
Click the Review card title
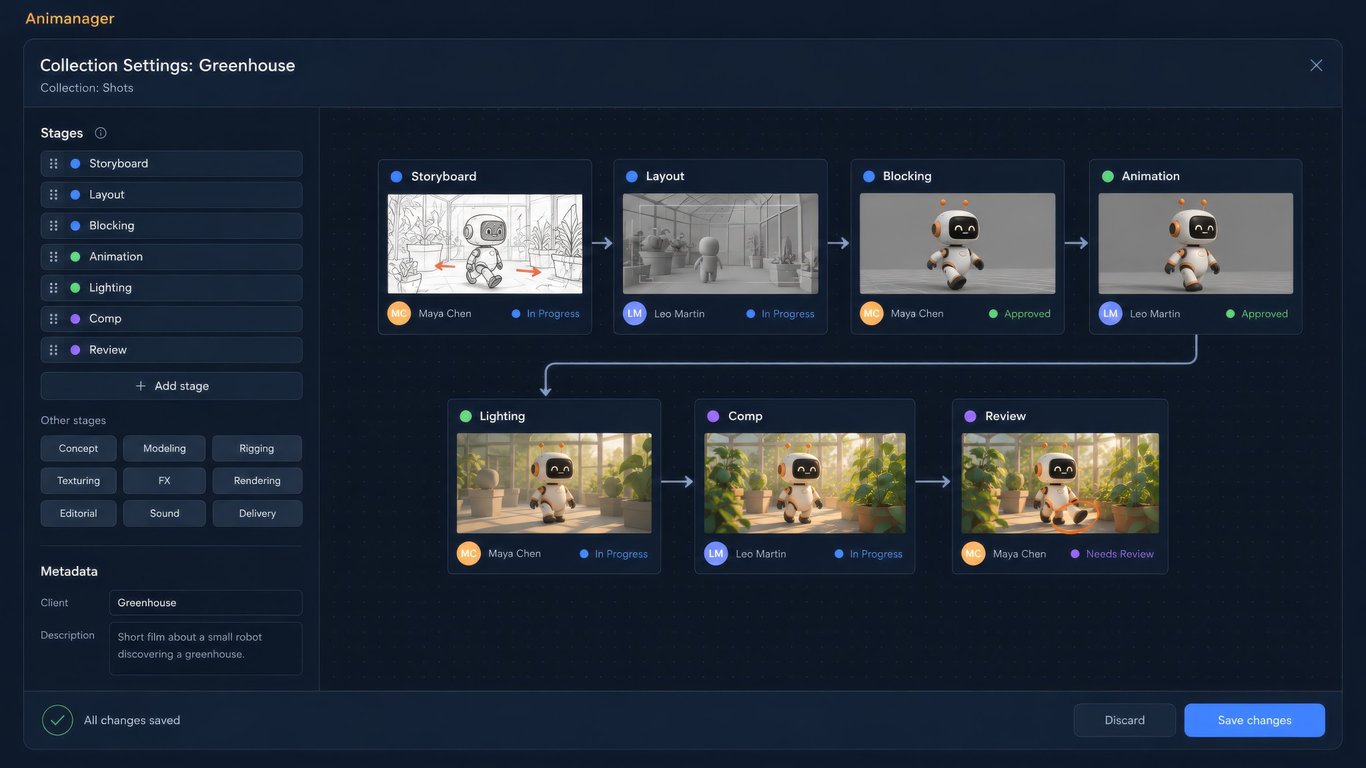[x=1005, y=416]
